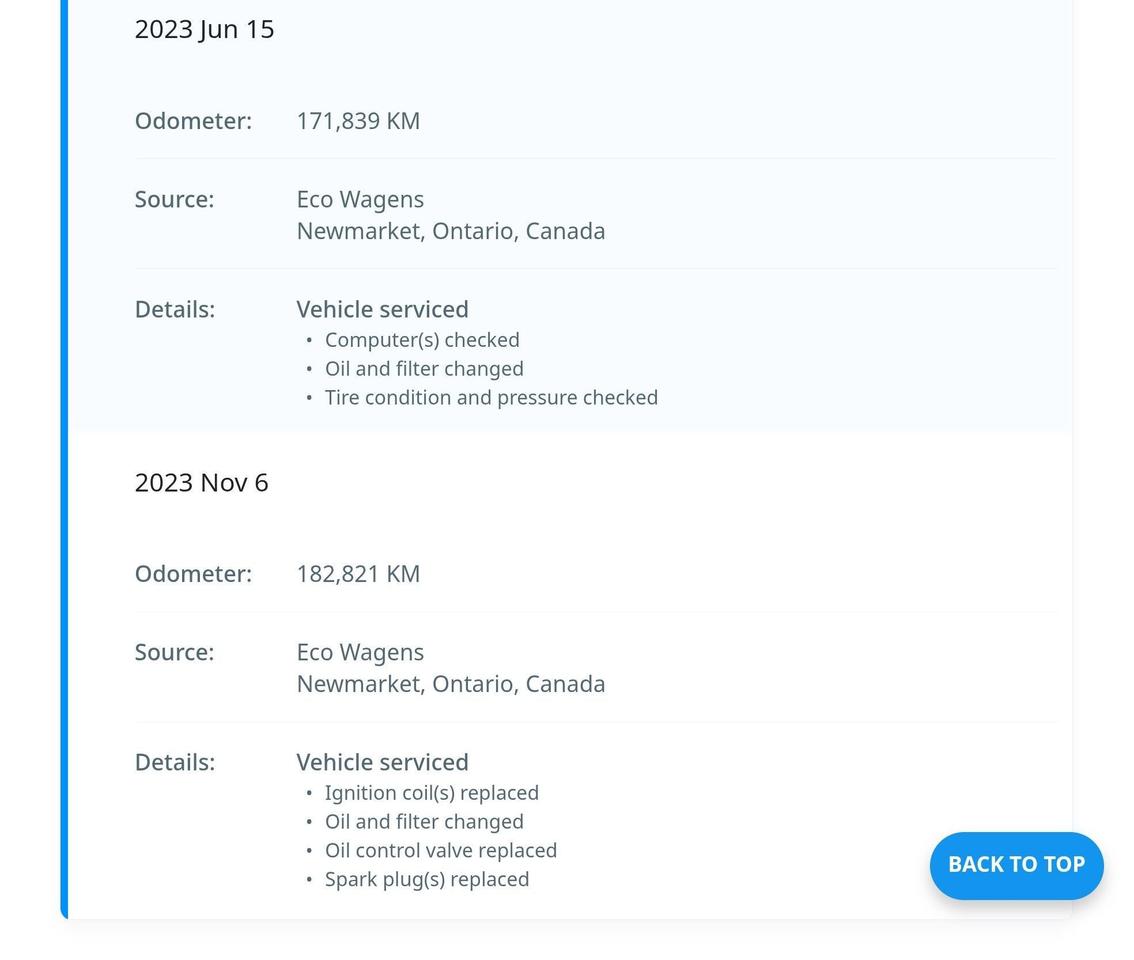Image resolution: width=1134 pixels, height=960 pixels.
Task: Select the 2023 Jun 15 record header
Action: [204, 29]
